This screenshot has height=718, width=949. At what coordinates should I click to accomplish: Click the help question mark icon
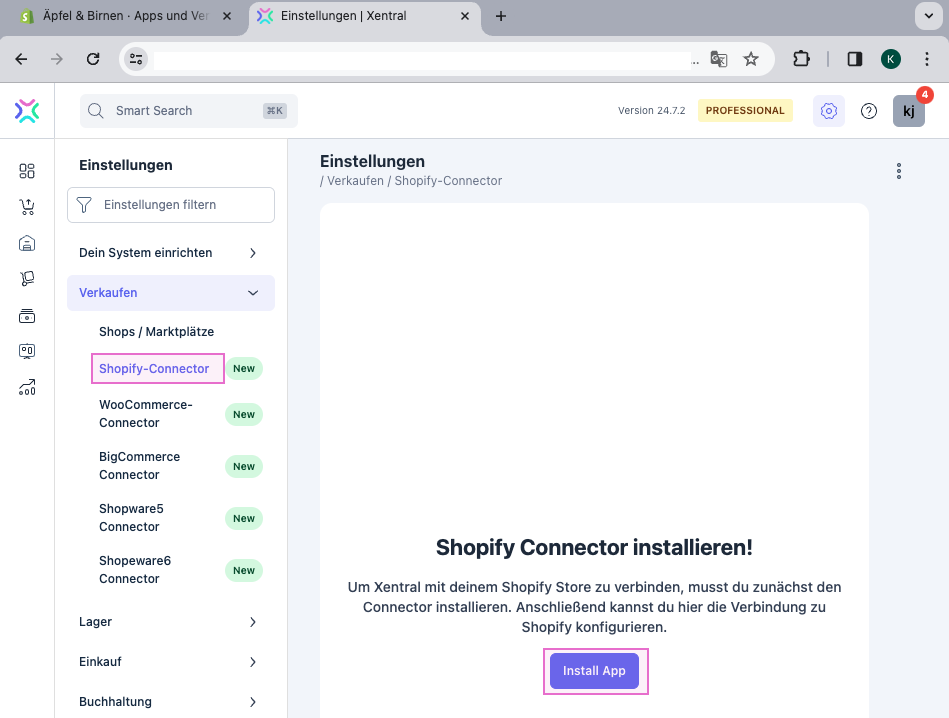tap(869, 111)
